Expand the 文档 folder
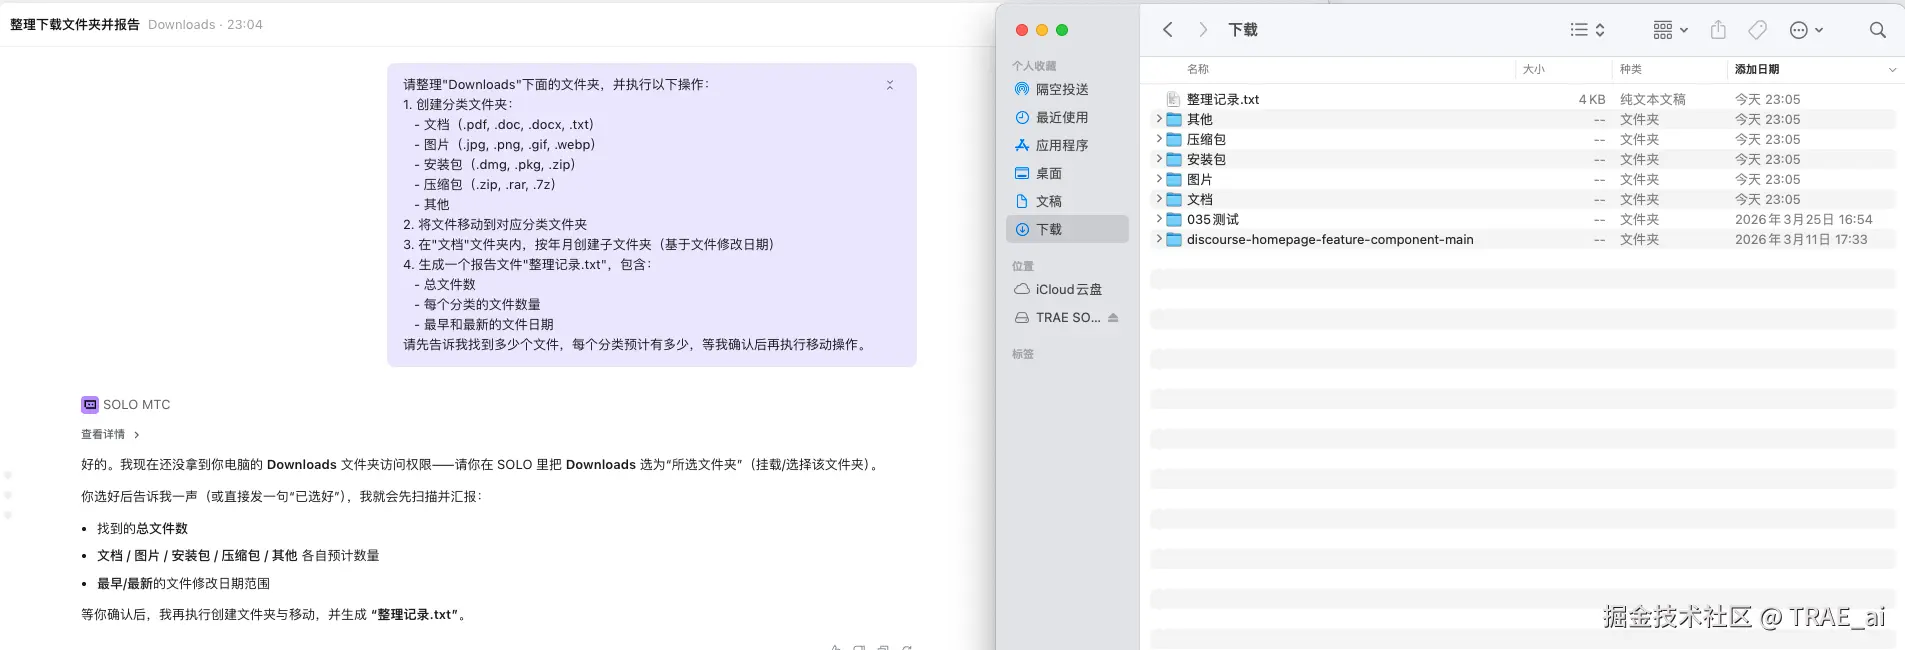 point(1159,199)
